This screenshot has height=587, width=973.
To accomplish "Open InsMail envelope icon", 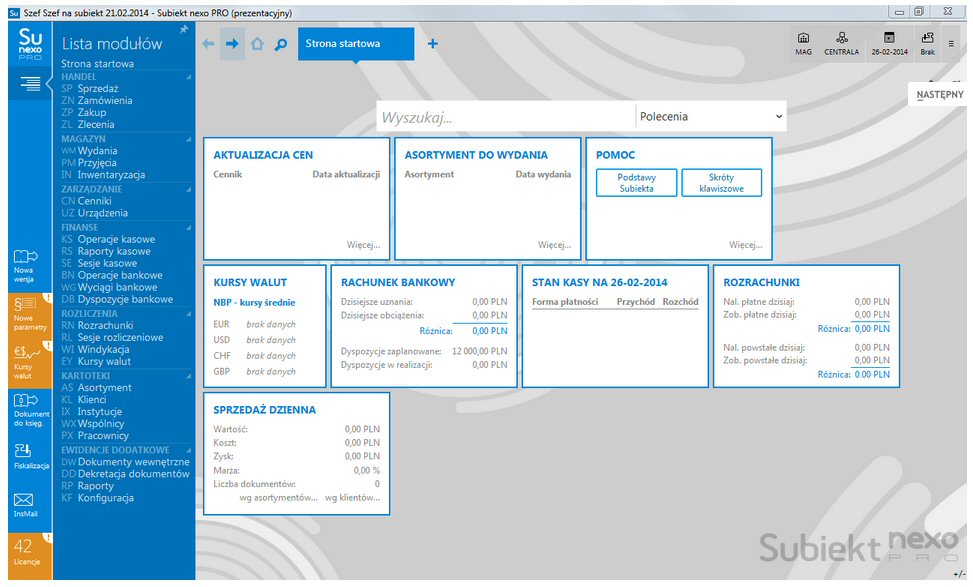I will pos(24,504).
